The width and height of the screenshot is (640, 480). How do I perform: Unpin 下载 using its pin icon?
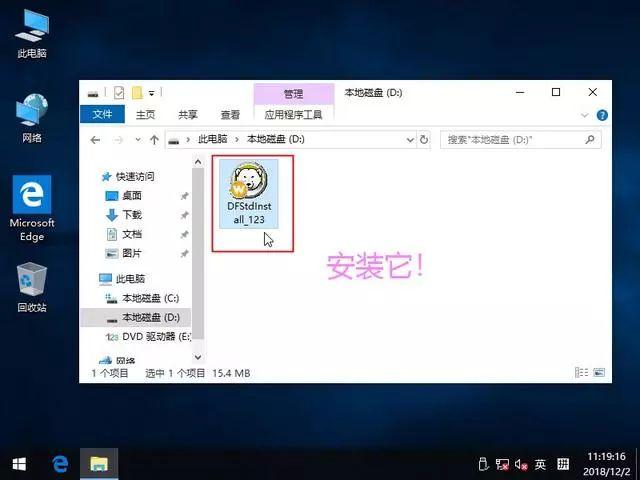[x=184, y=215]
